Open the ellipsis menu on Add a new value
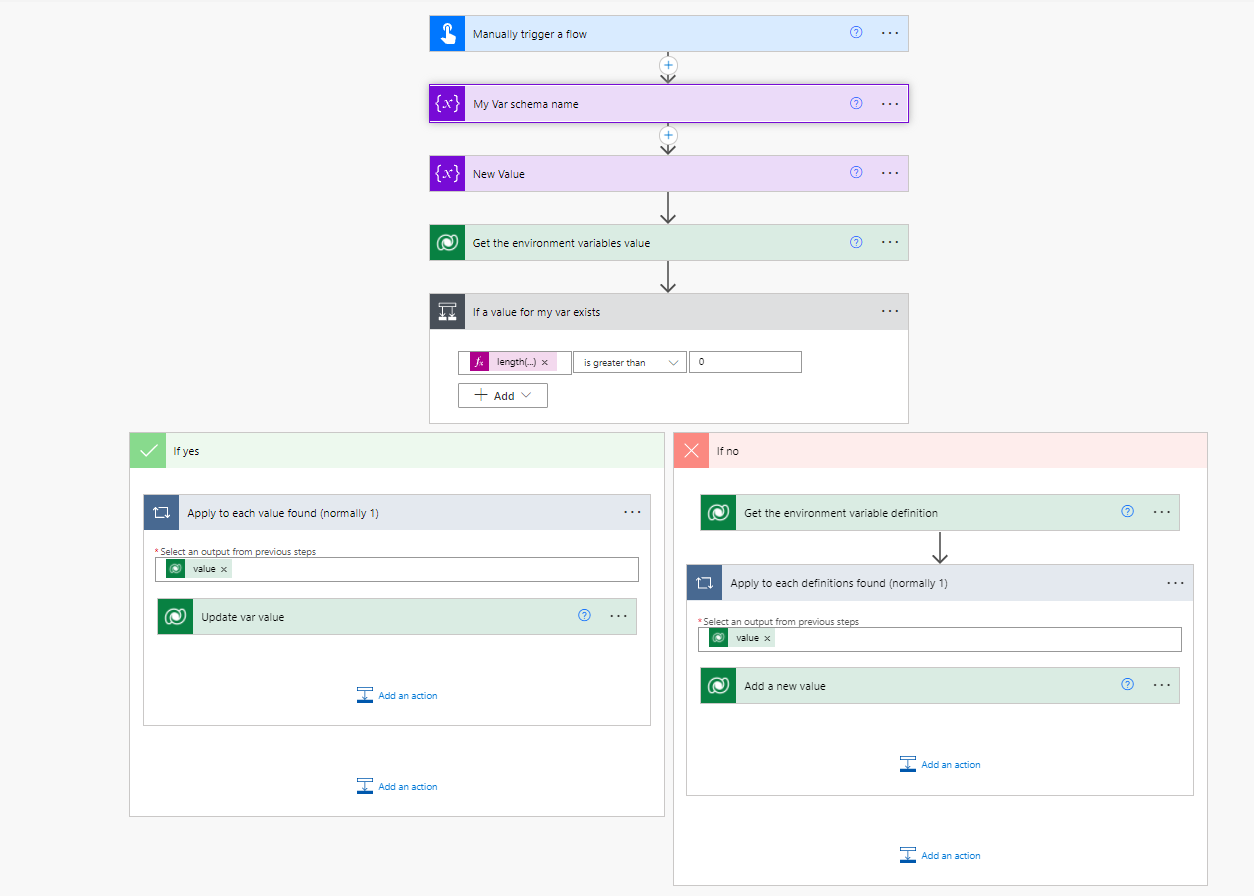This screenshot has height=896, width=1254. (1161, 685)
